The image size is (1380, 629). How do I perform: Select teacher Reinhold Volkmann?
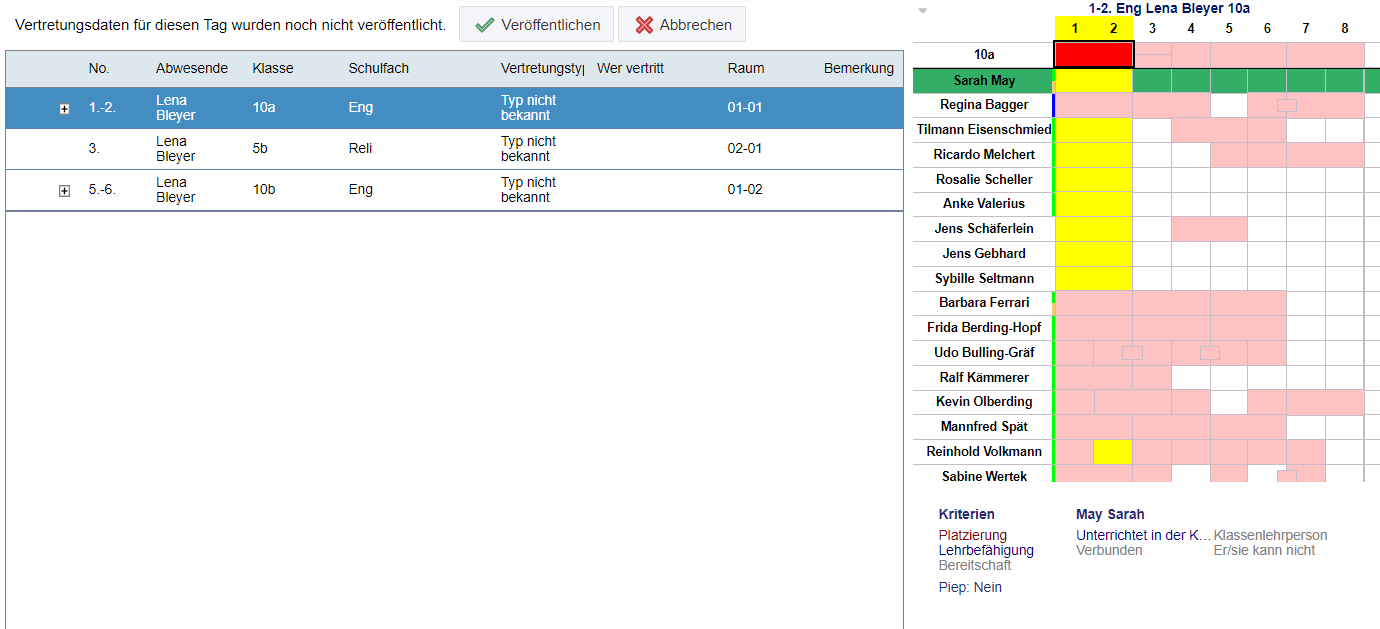coord(984,451)
